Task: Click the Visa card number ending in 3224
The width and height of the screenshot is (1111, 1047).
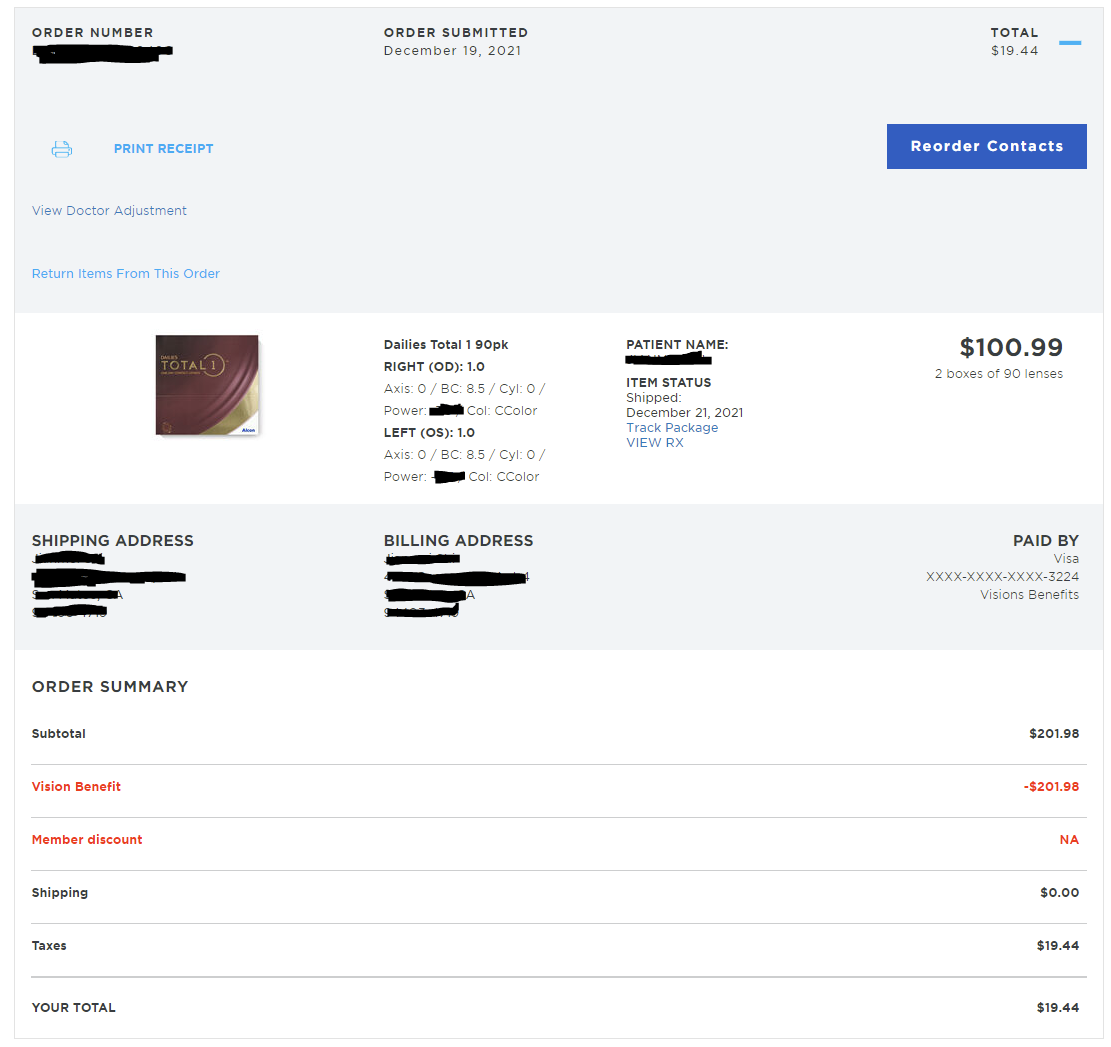Action: tap(1002, 577)
